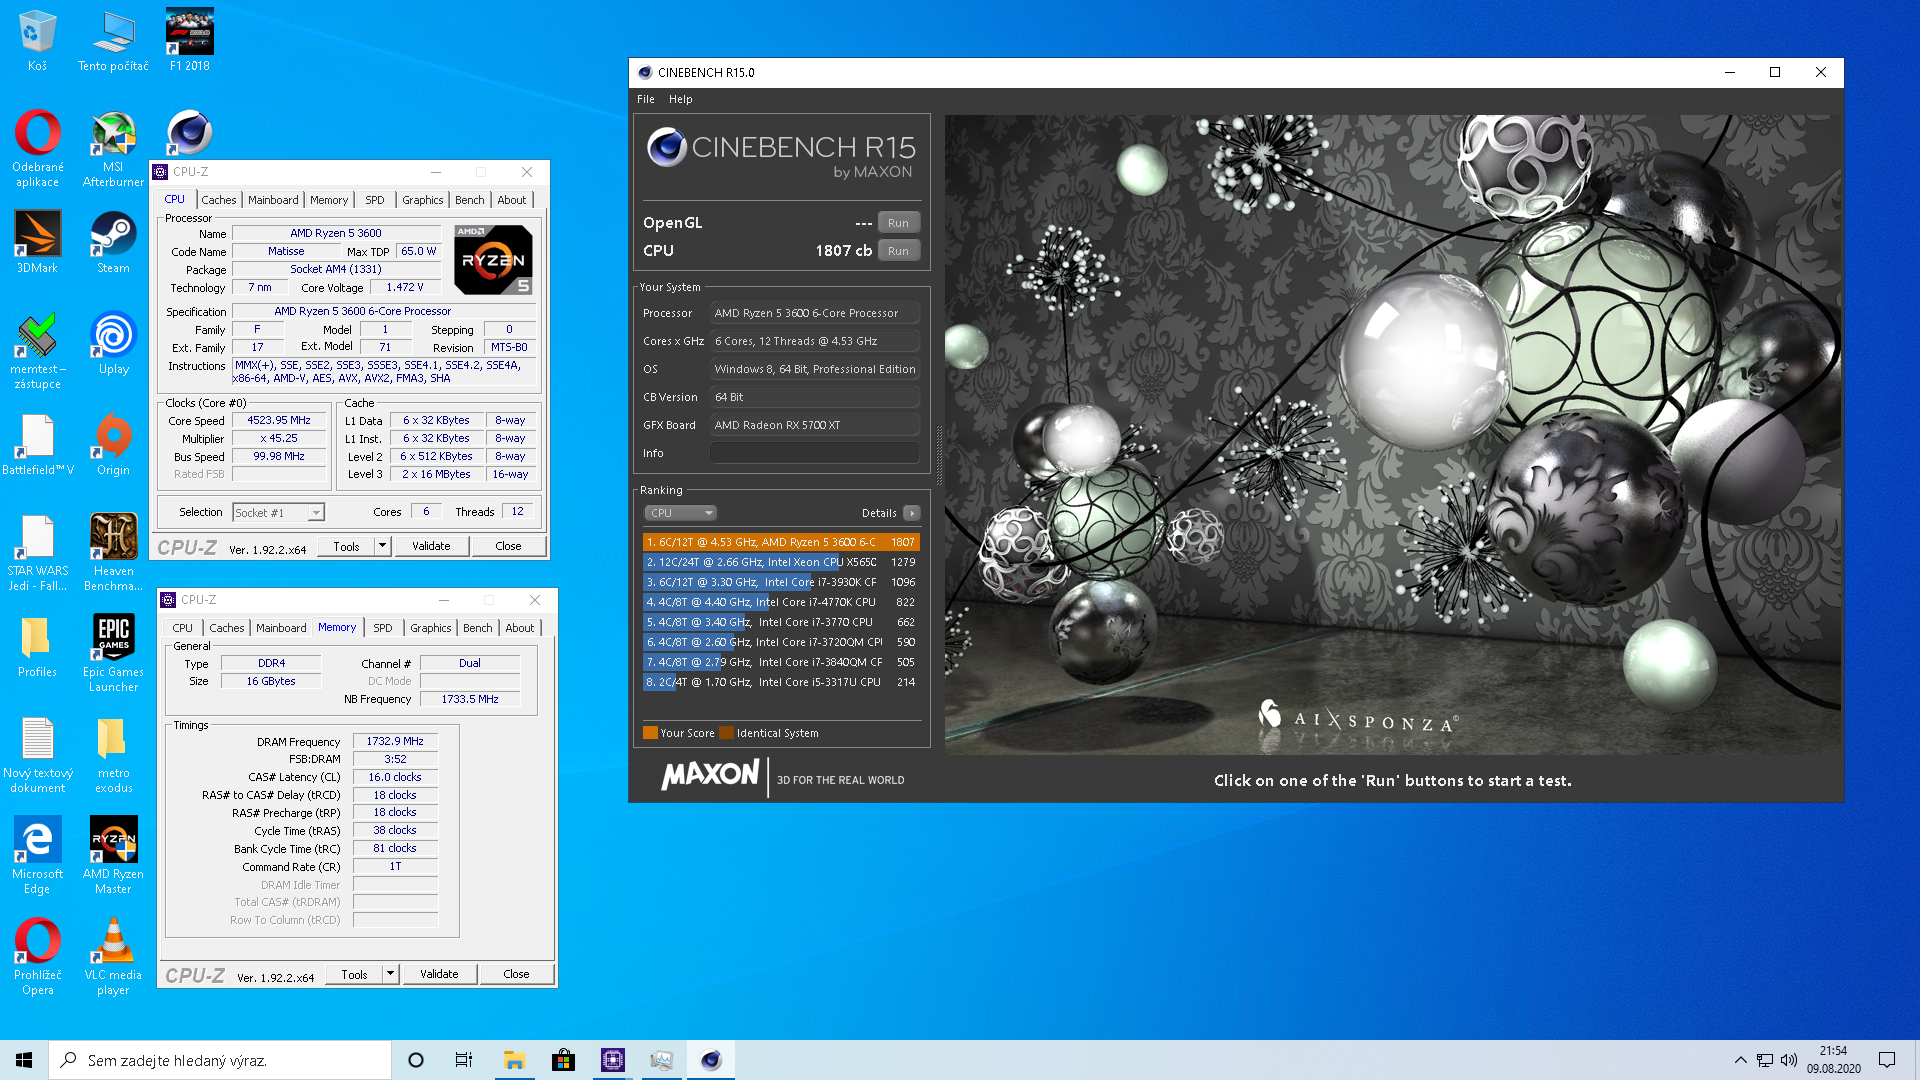Switch to Mainboard tab in upper CPU-Z
The width and height of the screenshot is (1920, 1080).
tap(273, 200)
